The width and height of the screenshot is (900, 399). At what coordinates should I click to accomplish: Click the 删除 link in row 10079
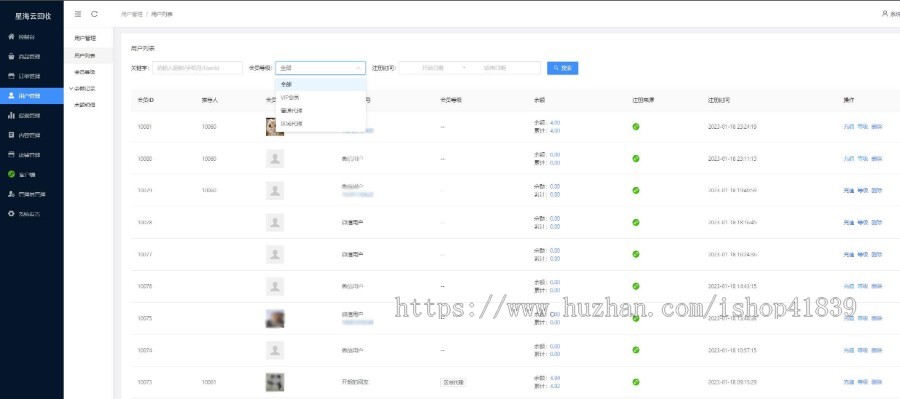click(876, 191)
